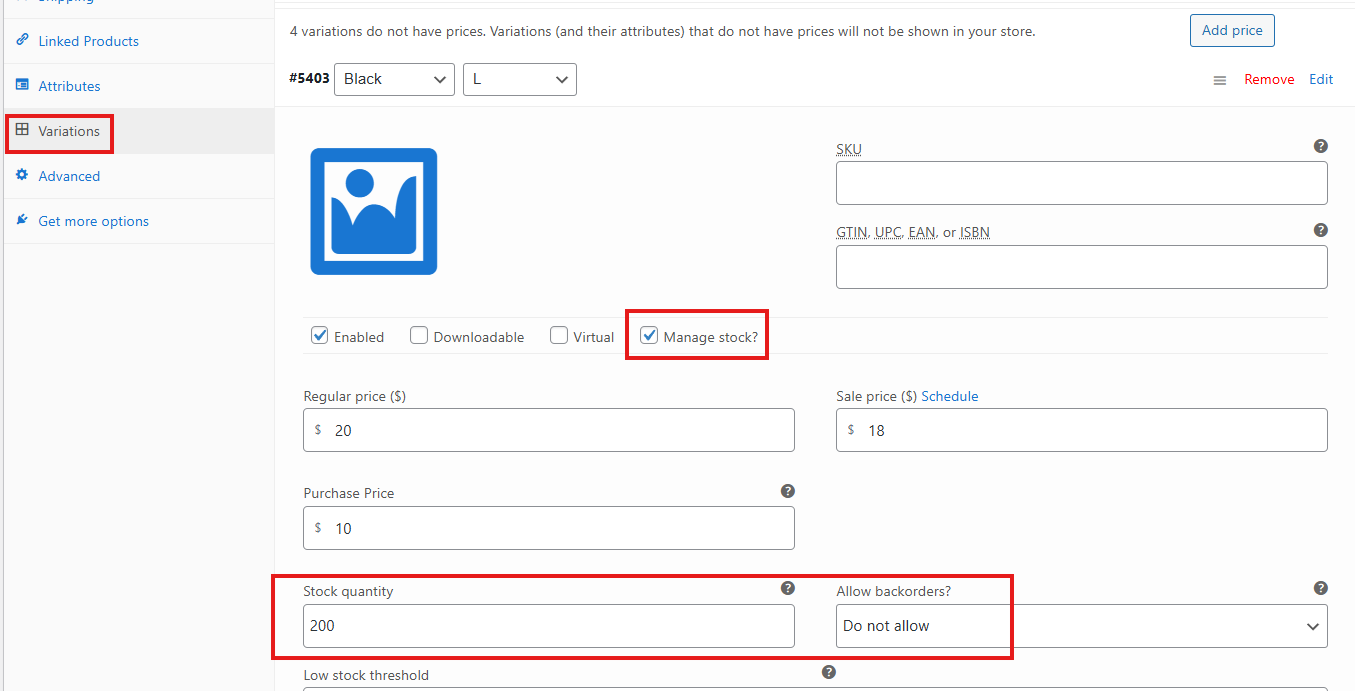This screenshot has width=1355, height=691.
Task: Click the Linked Products link icon
Action: pyautogui.click(x=22, y=40)
